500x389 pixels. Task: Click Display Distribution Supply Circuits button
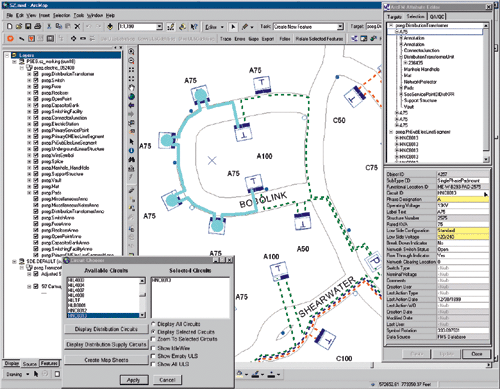[106, 344]
